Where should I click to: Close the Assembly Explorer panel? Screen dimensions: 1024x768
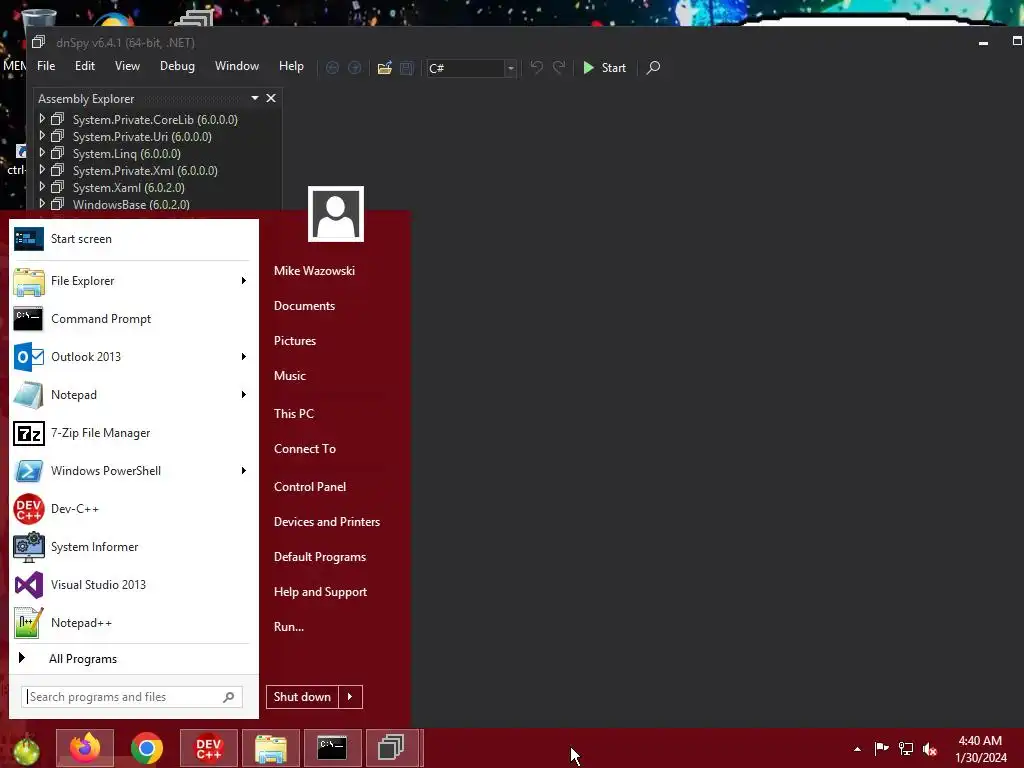point(271,98)
